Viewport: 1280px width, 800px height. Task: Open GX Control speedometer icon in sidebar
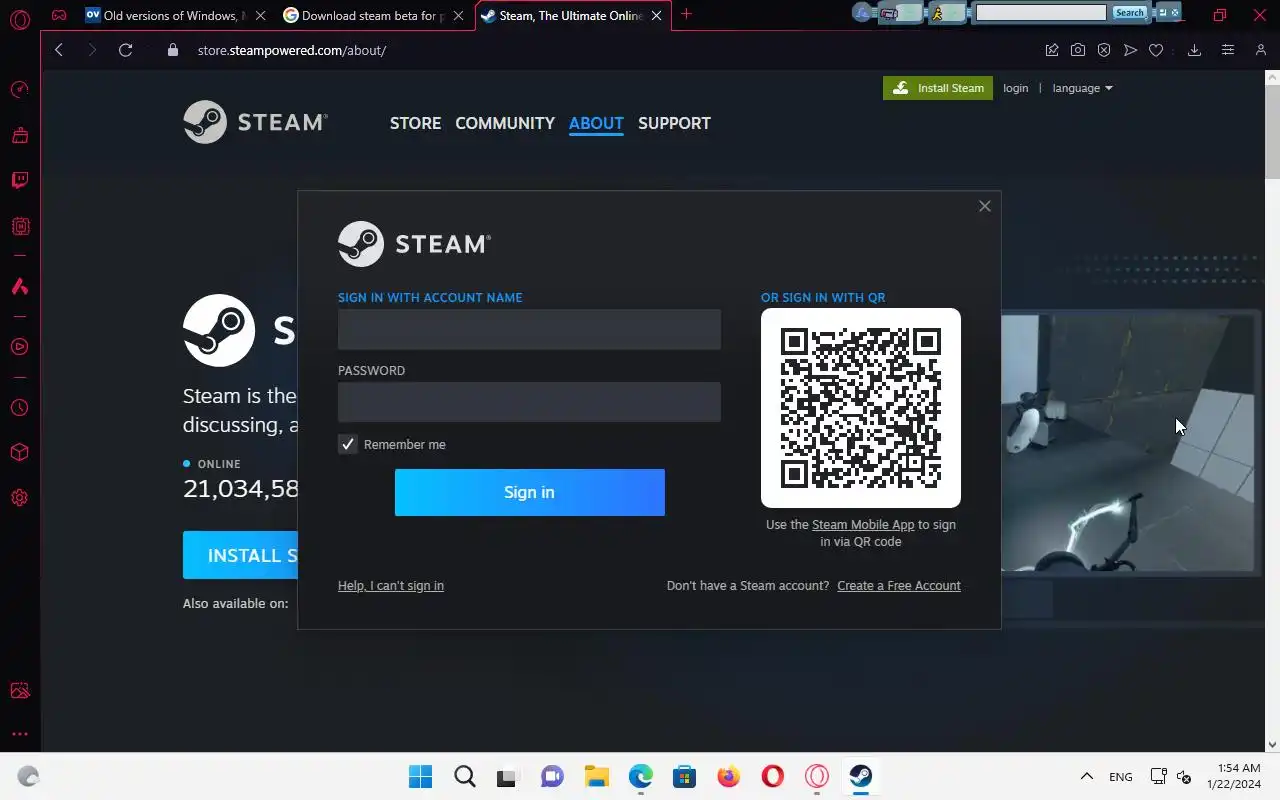[x=20, y=90]
